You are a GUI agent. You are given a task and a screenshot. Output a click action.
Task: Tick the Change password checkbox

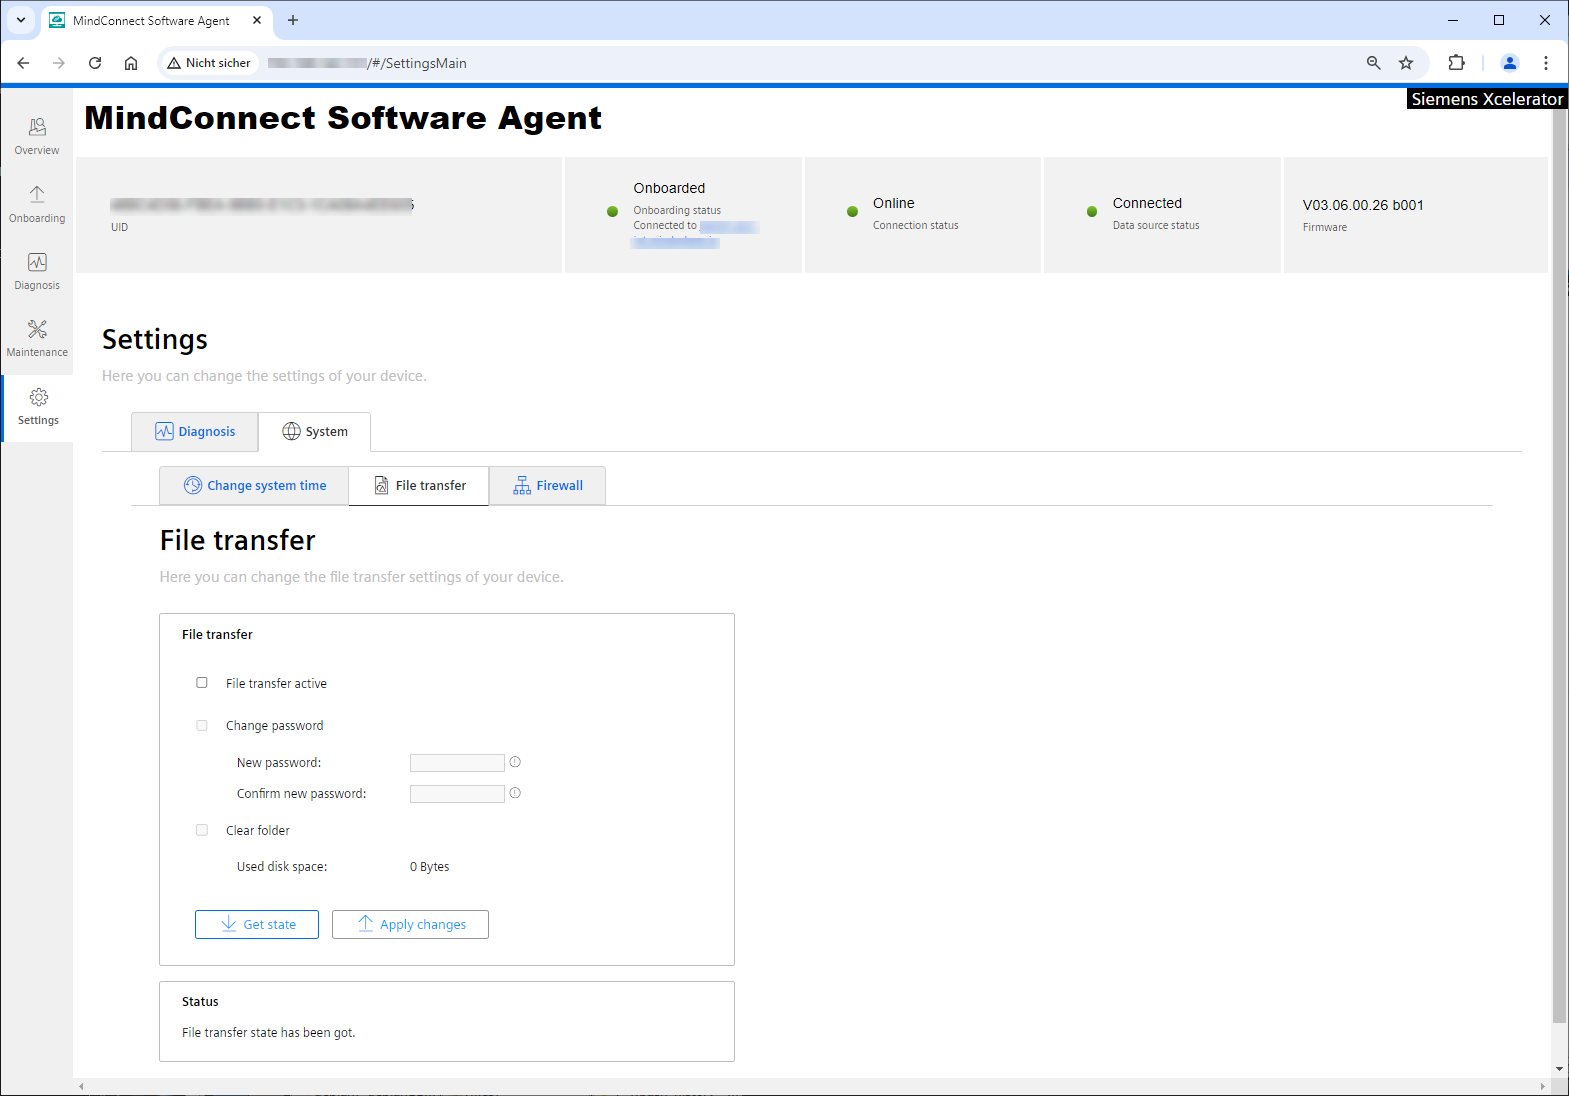[x=202, y=726]
